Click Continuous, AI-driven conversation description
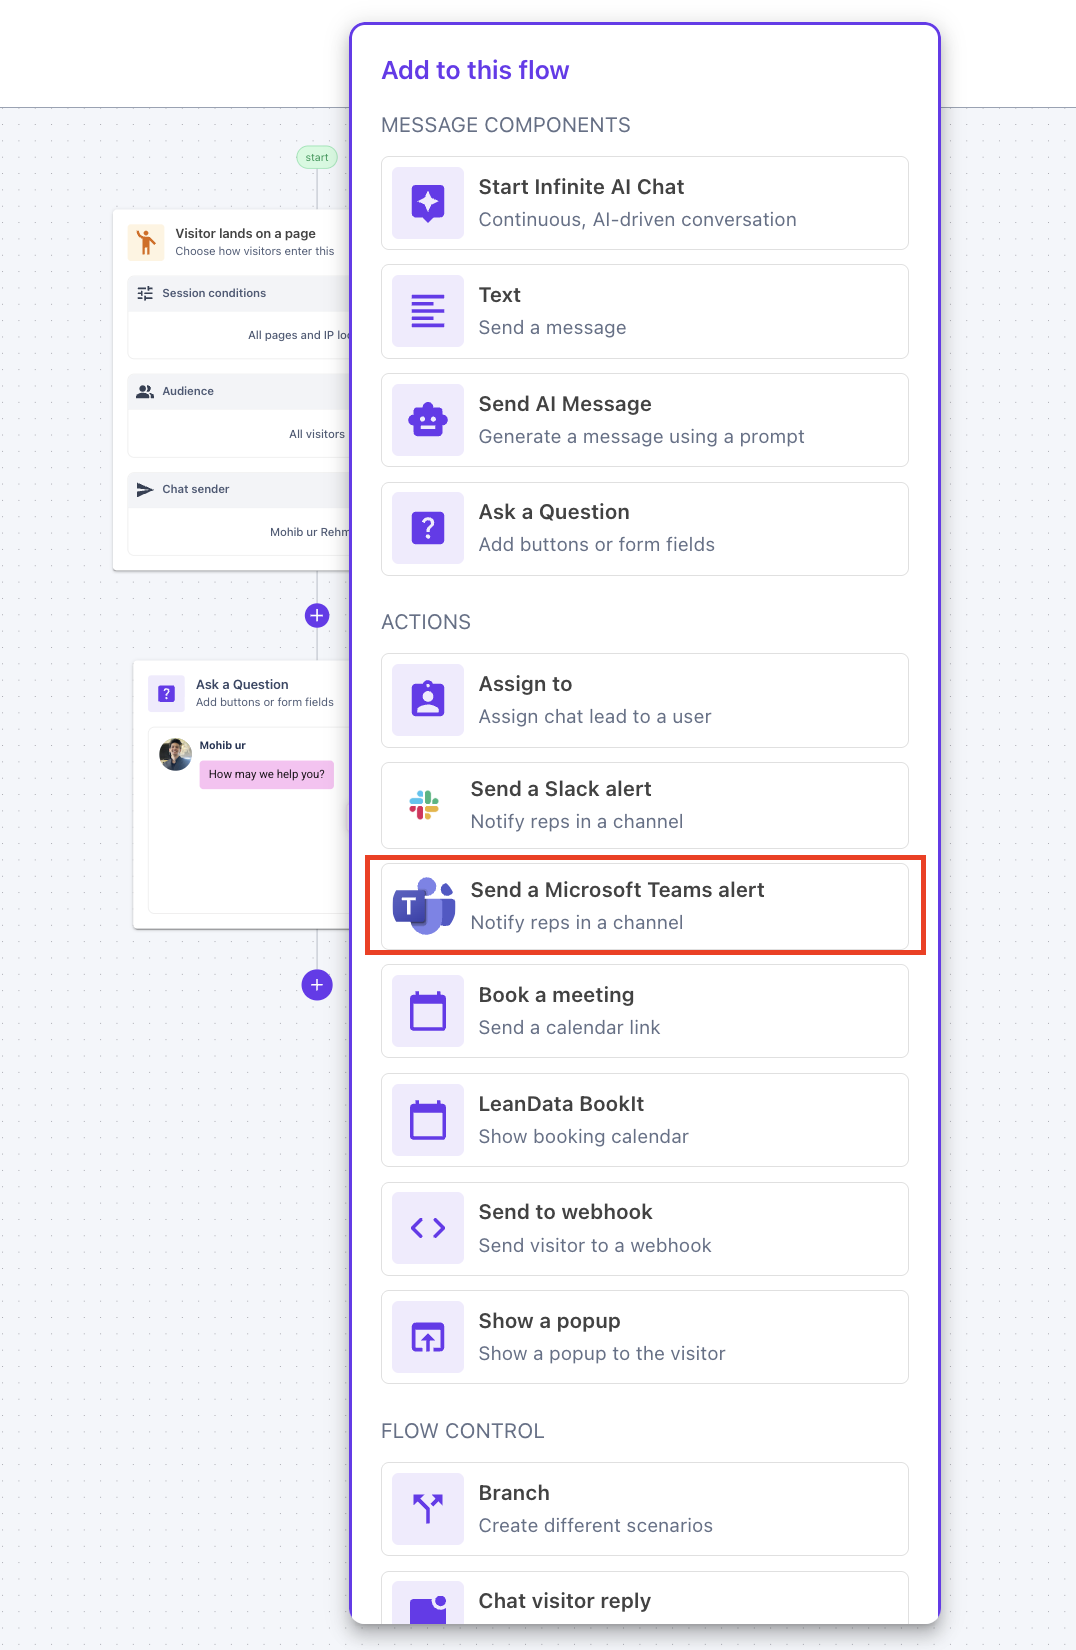The image size is (1076, 1650). (638, 220)
